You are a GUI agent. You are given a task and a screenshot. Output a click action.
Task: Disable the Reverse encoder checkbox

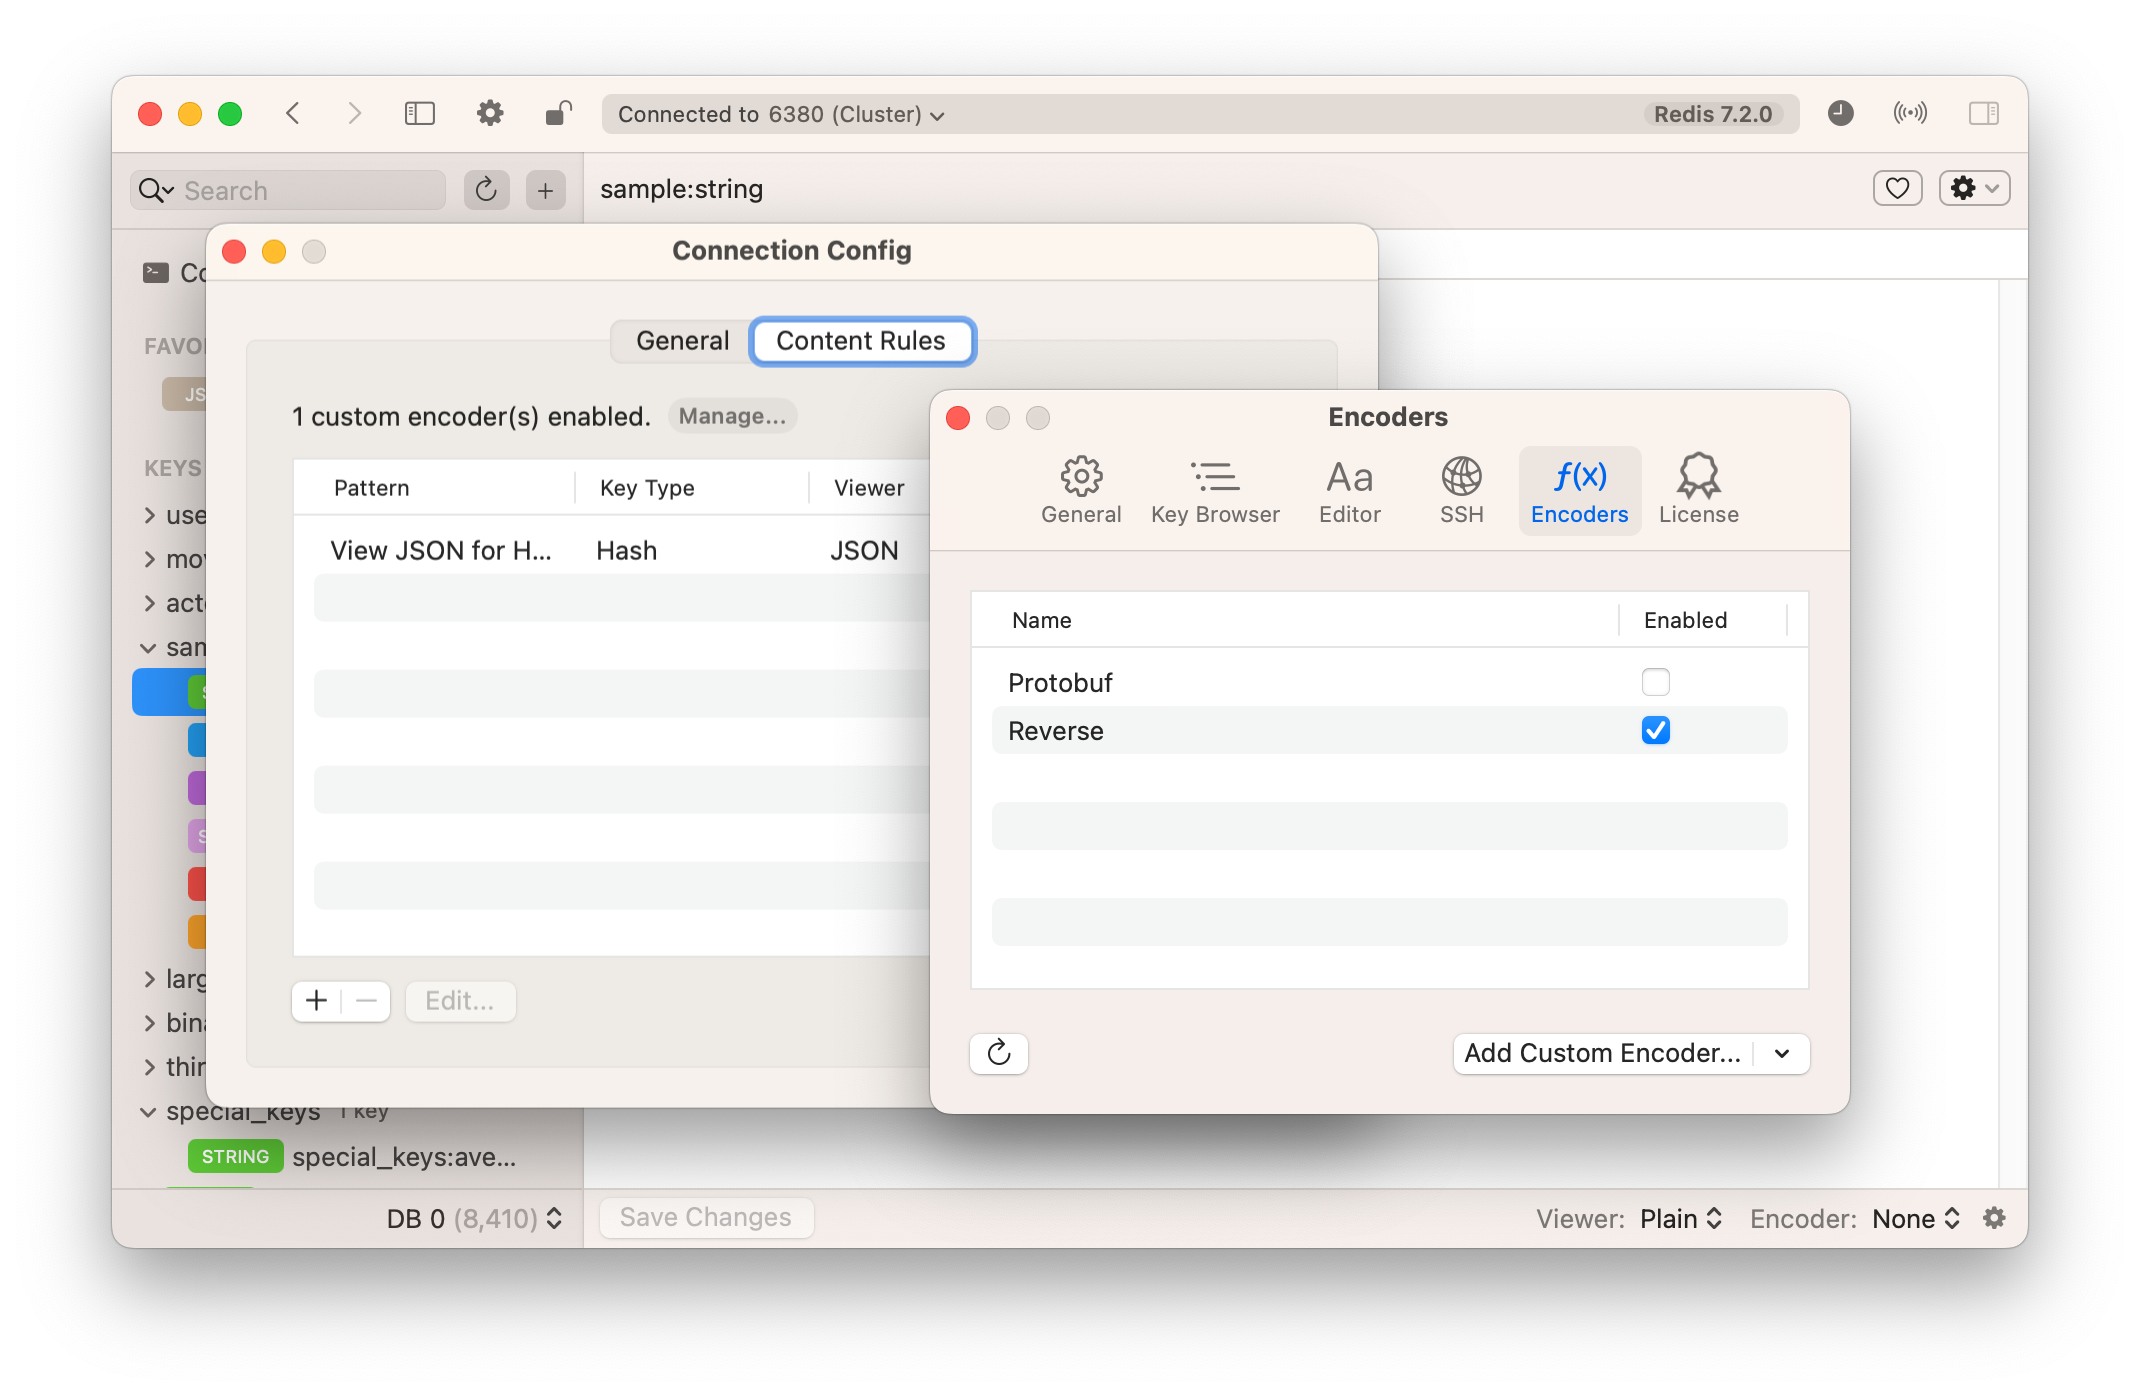click(x=1656, y=731)
